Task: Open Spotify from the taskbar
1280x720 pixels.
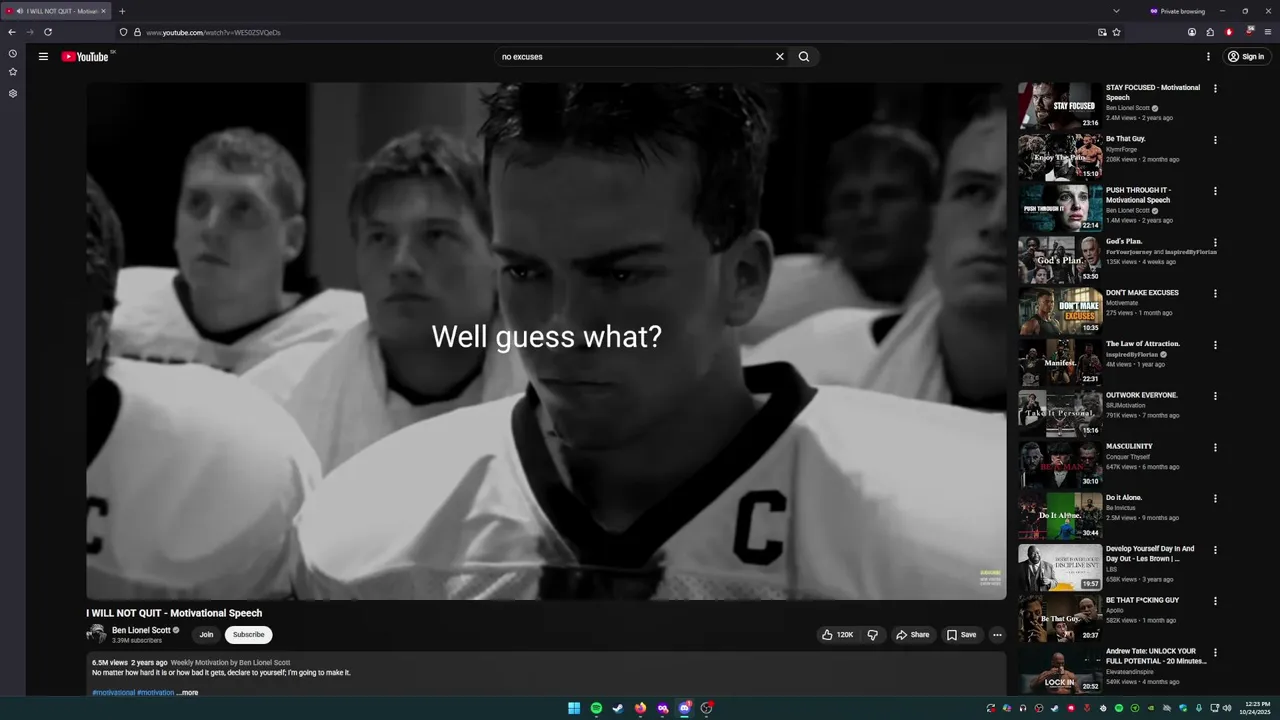Action: tap(596, 708)
